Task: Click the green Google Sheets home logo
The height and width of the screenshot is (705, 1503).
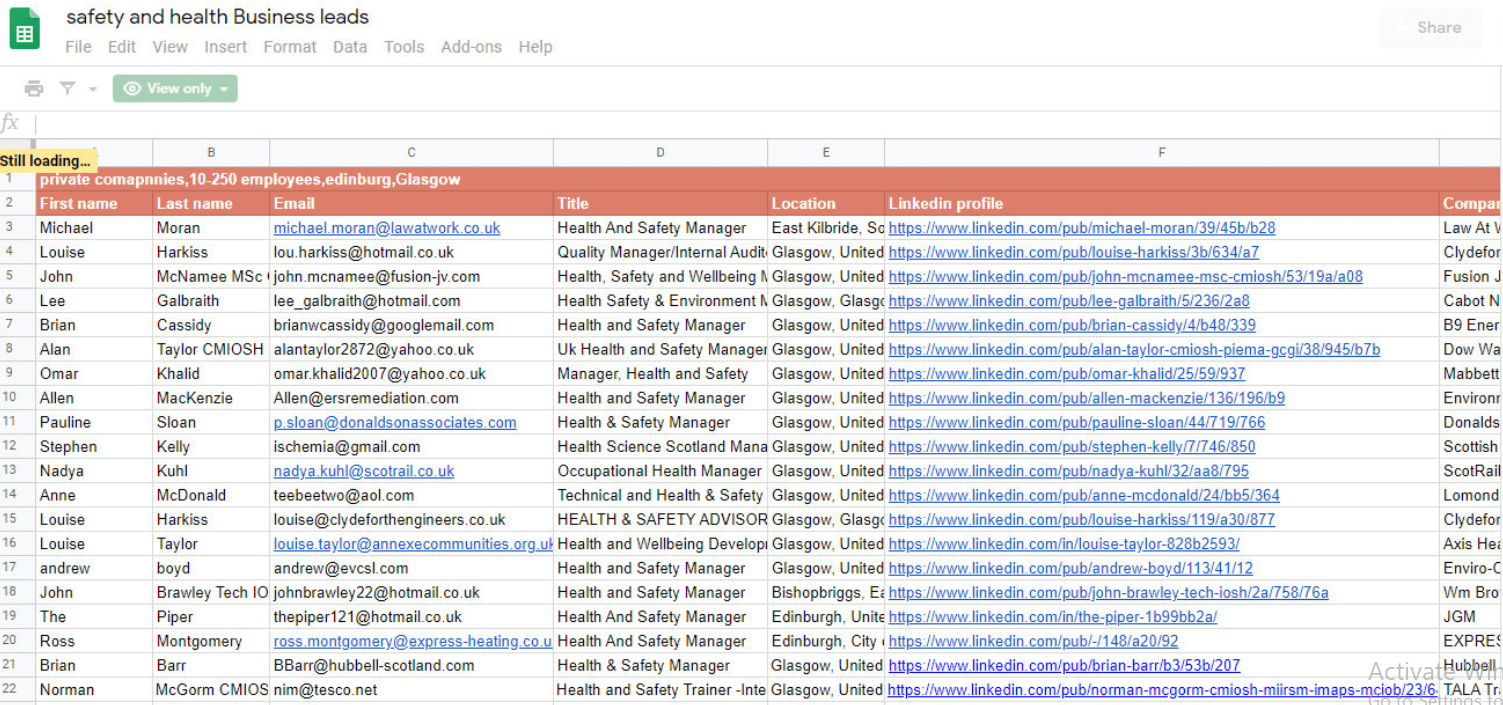Action: [x=25, y=29]
